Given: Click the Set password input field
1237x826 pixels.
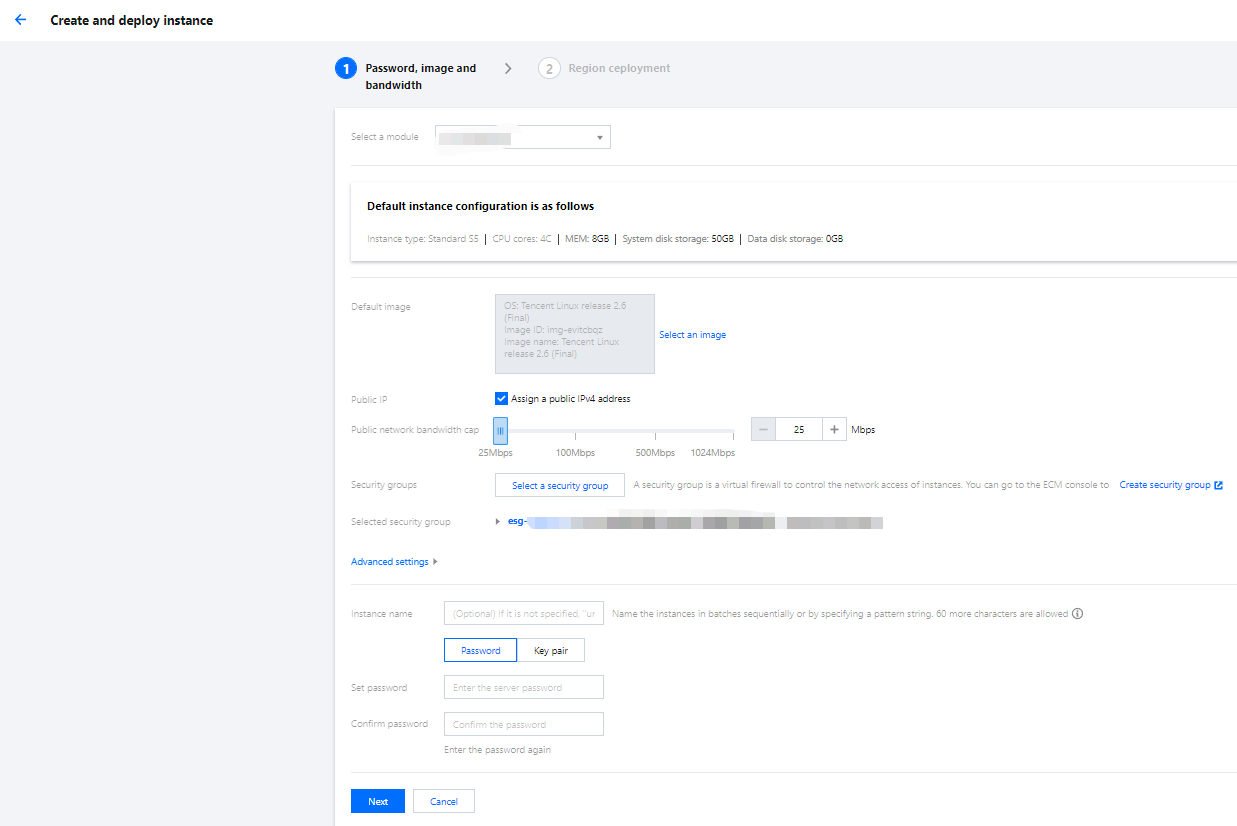Looking at the screenshot, I should pyautogui.click(x=523, y=687).
